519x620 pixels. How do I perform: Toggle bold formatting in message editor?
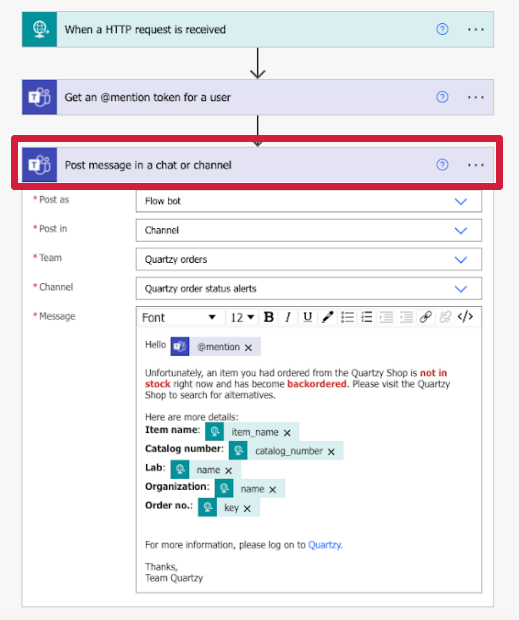(269, 317)
